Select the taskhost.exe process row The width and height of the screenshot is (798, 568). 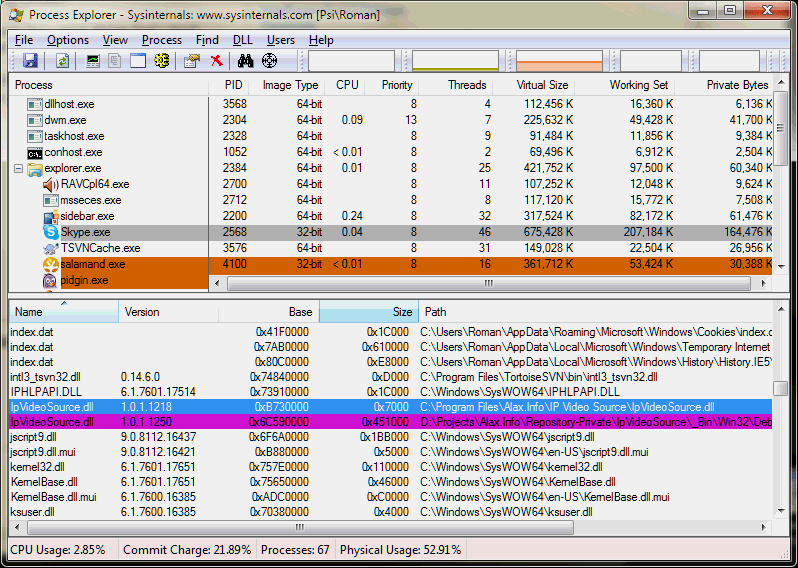coord(390,136)
